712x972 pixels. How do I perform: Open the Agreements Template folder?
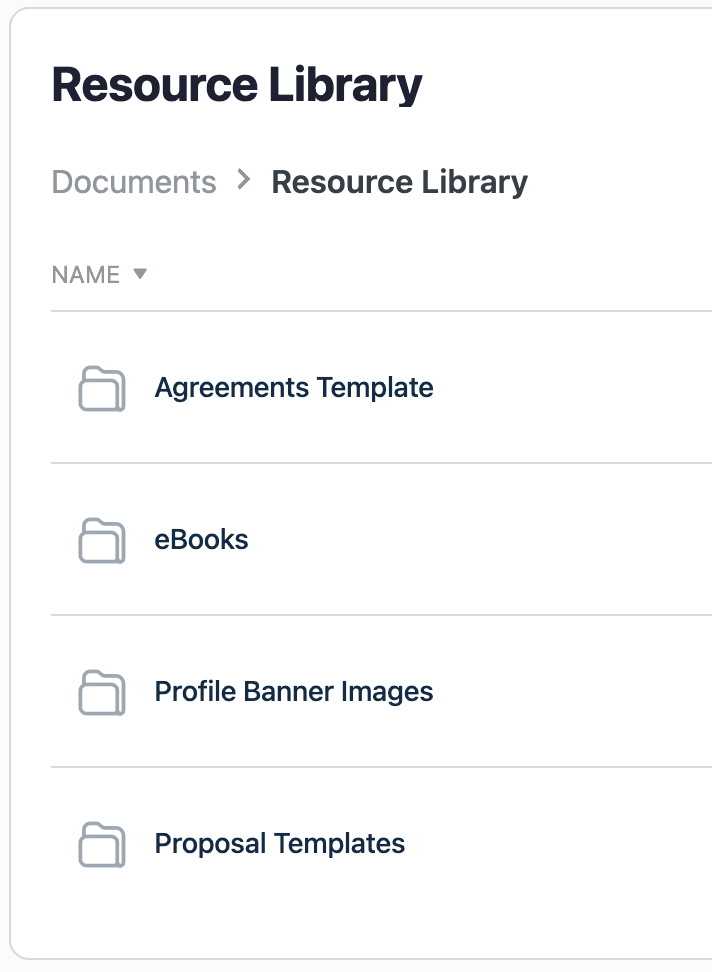coord(295,389)
